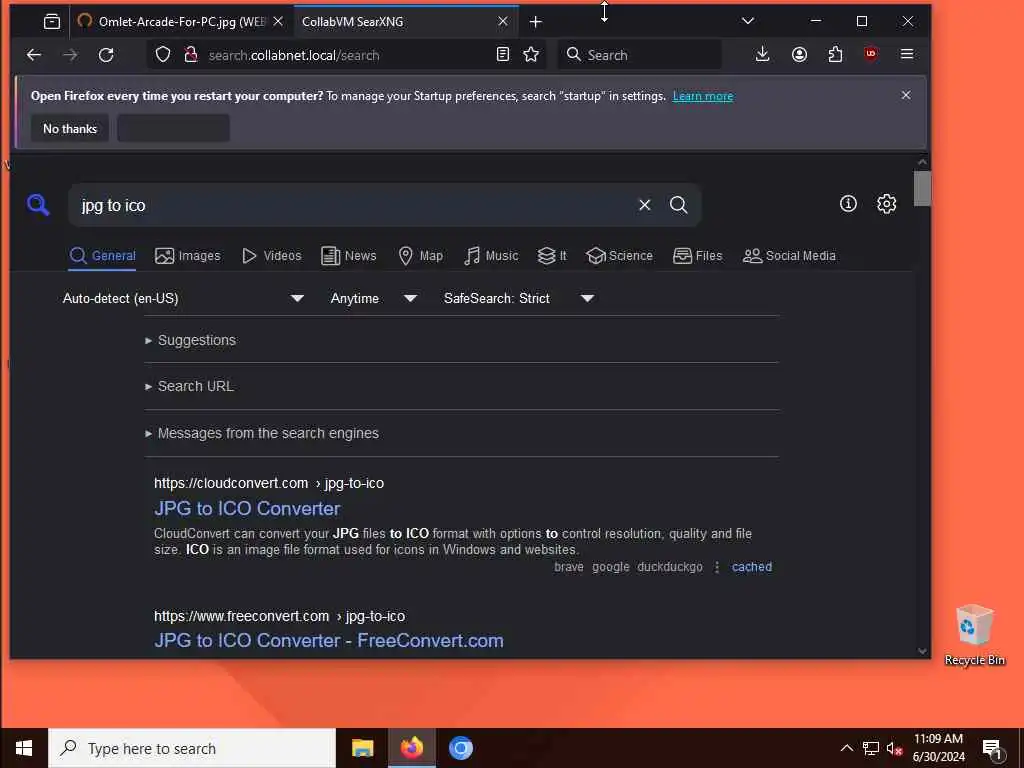
Task: Focus the Firefox Search box
Action: (x=640, y=55)
